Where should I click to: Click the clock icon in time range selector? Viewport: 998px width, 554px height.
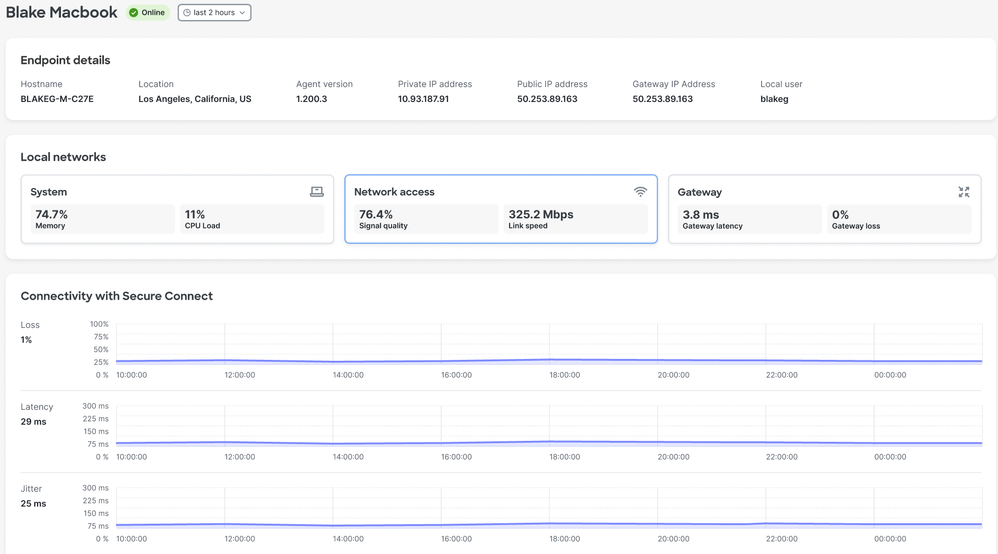187,13
